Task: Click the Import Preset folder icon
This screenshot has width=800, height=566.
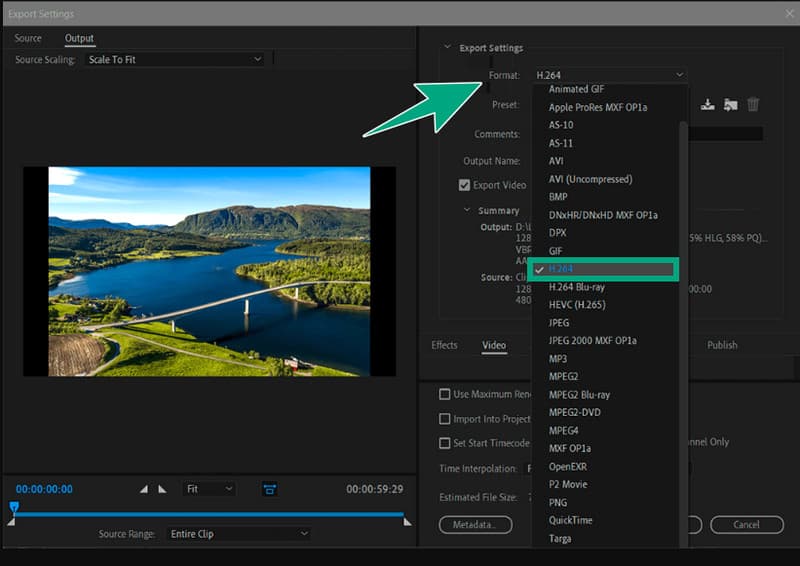Action: click(730, 105)
